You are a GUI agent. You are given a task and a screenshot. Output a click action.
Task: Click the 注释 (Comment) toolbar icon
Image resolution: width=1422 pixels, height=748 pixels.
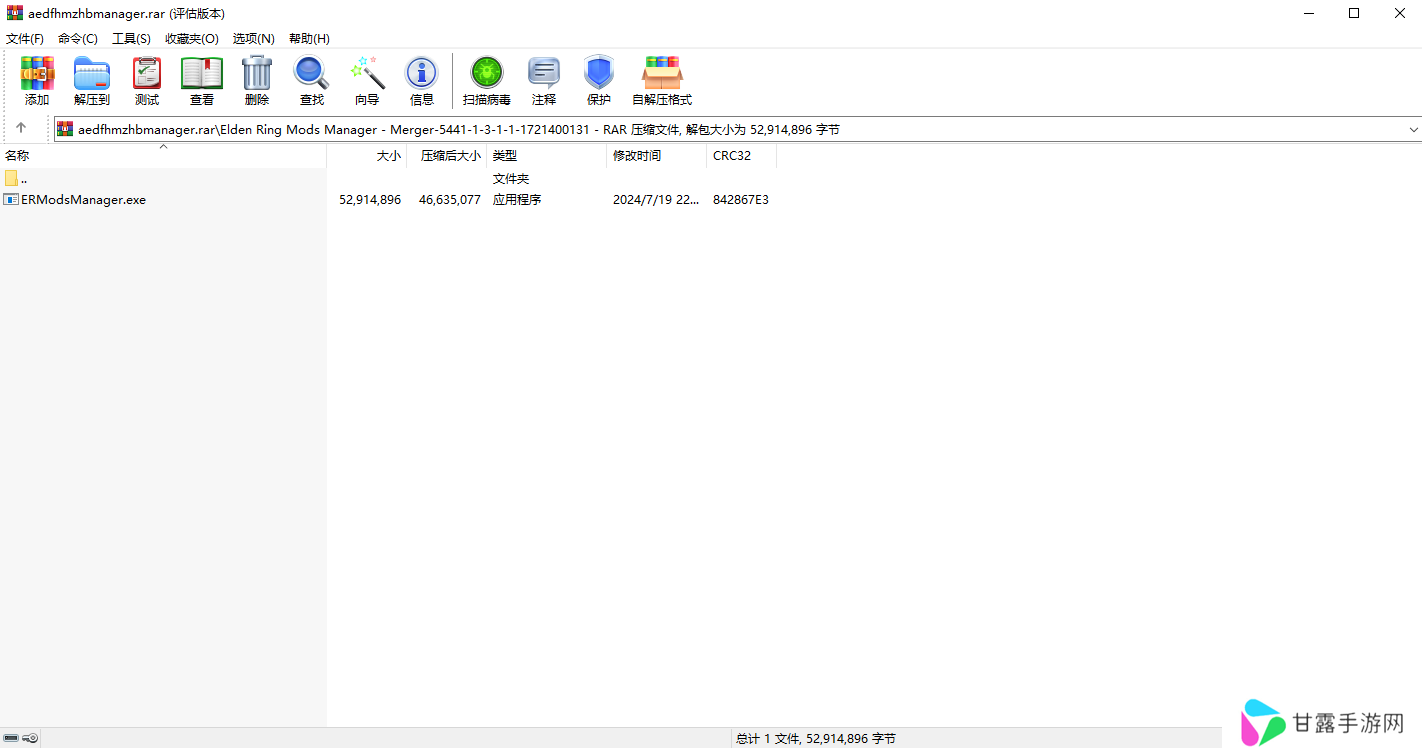pyautogui.click(x=544, y=73)
